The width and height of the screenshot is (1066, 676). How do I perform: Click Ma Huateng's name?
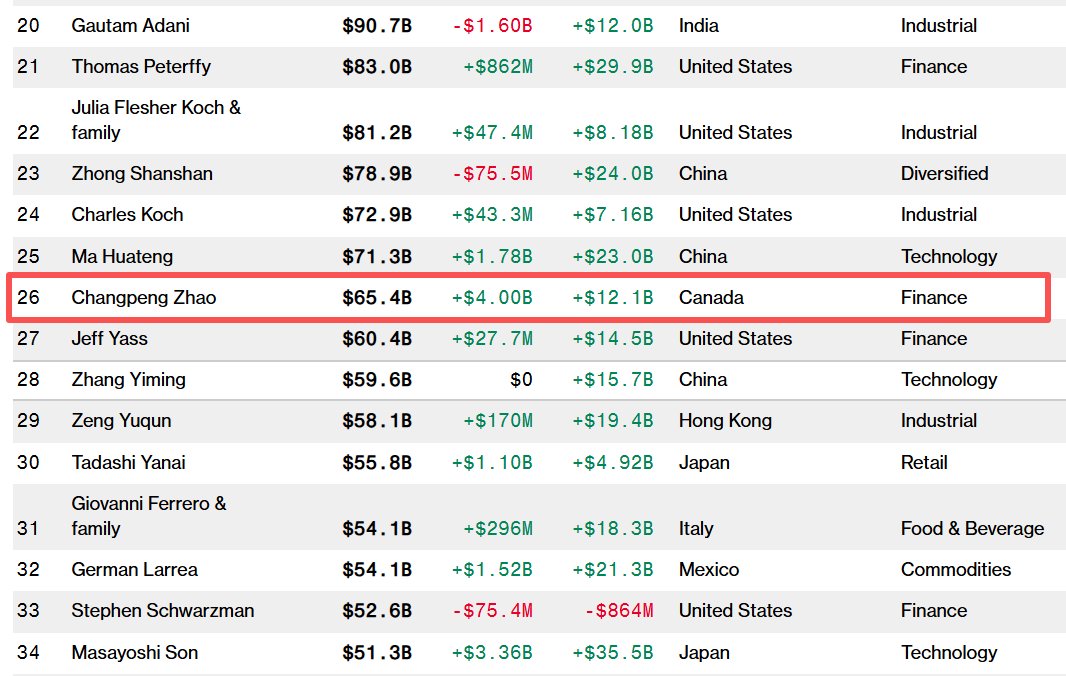pos(122,256)
